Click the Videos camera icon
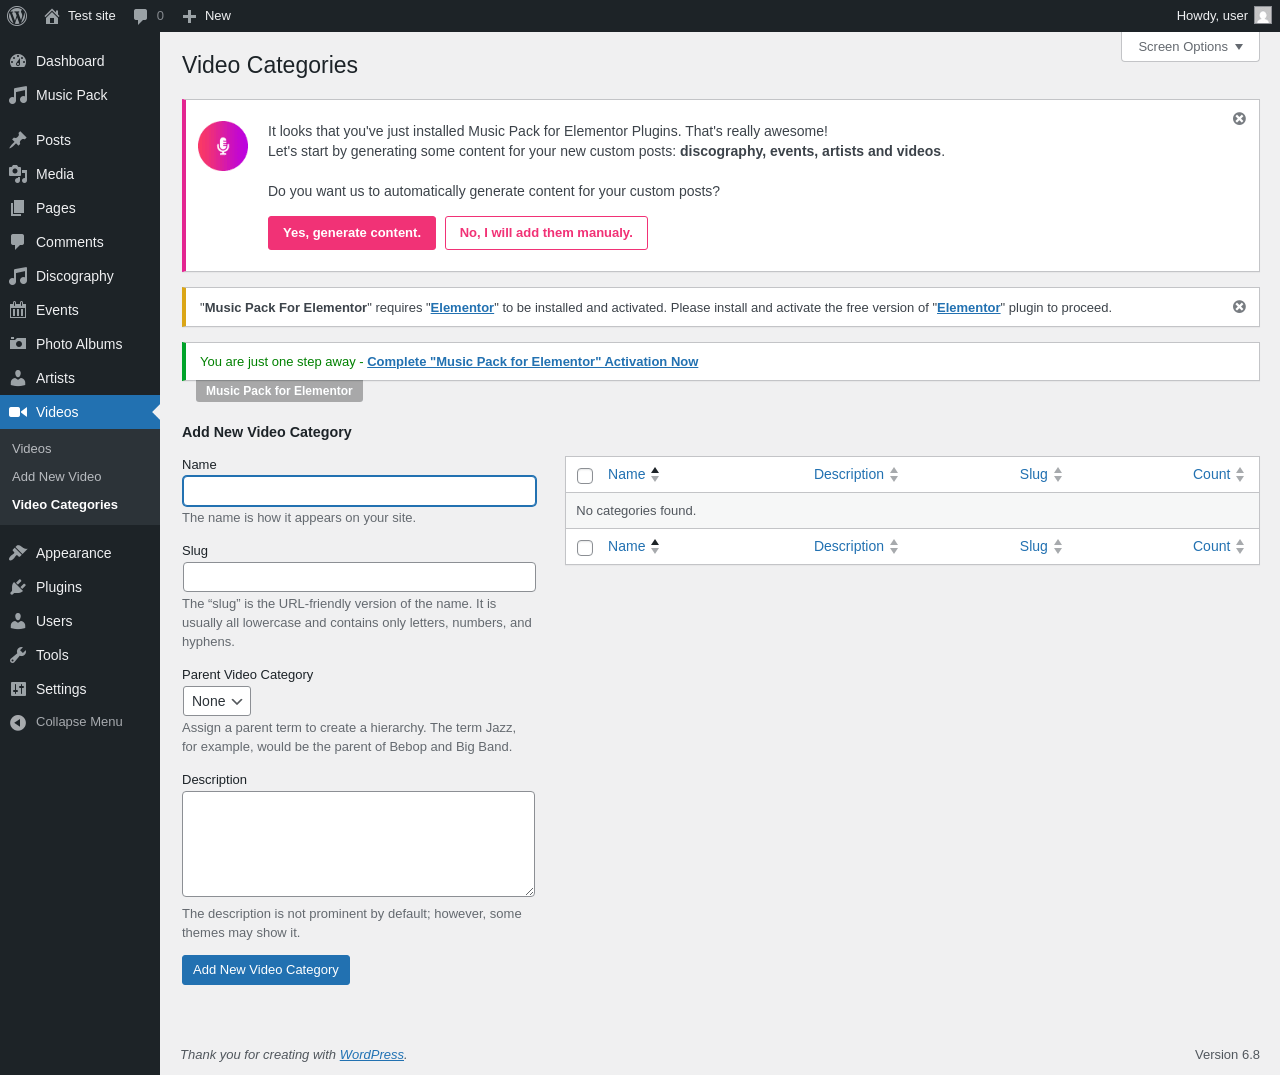This screenshot has height=1075, width=1280. pos(18,412)
